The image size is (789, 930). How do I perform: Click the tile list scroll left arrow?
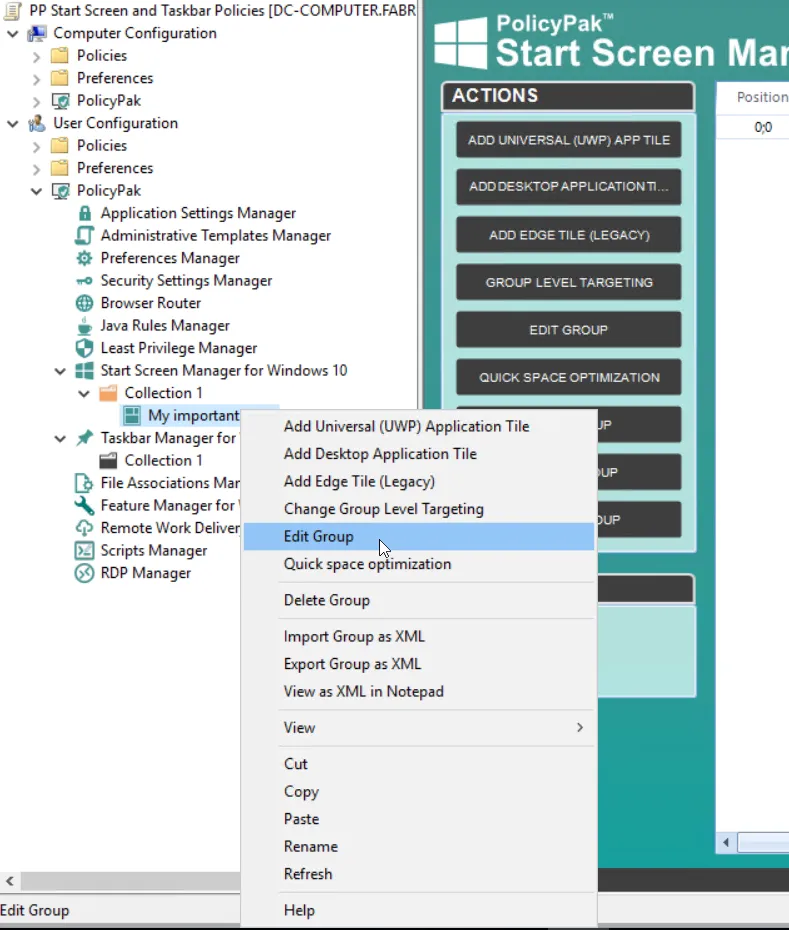click(x=726, y=843)
